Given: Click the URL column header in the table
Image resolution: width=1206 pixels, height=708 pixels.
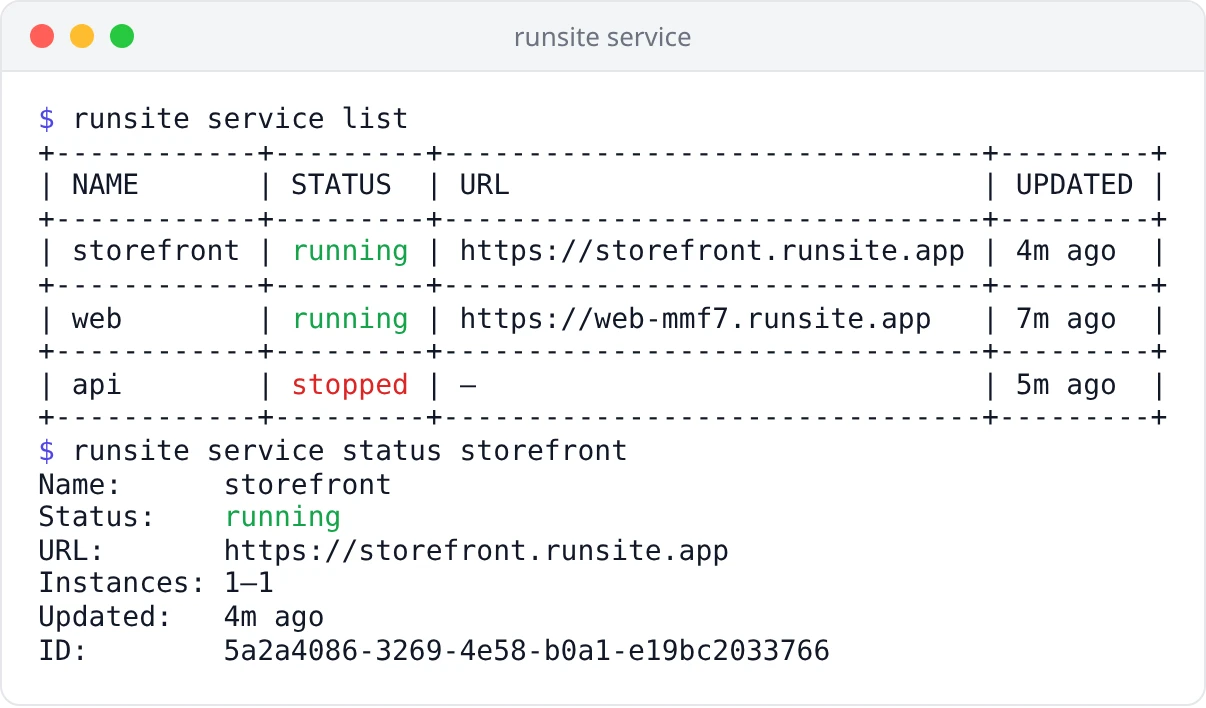Looking at the screenshot, I should 484,185.
